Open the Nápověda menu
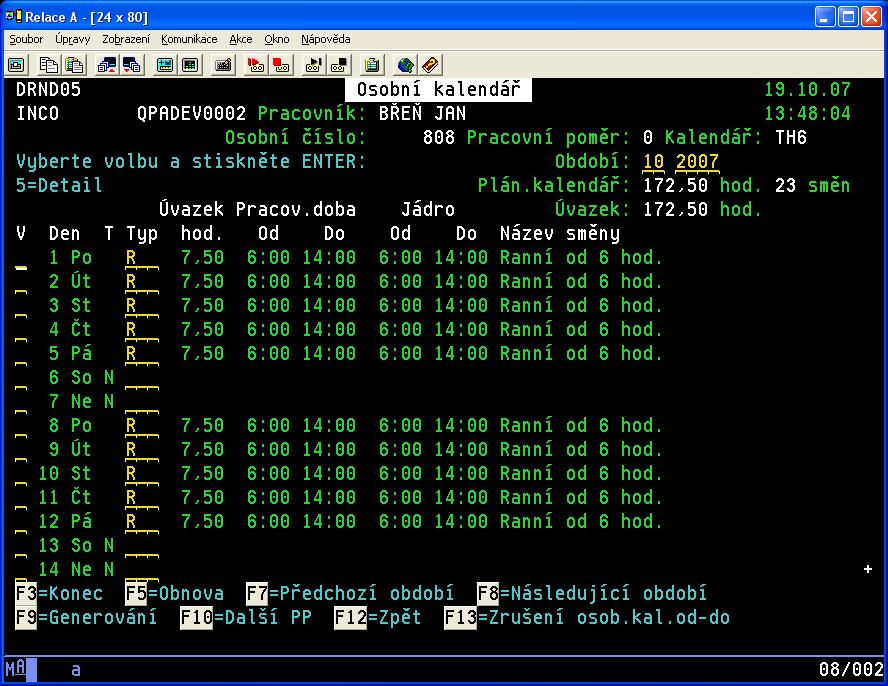Viewport: 888px width, 686px height. (x=326, y=39)
